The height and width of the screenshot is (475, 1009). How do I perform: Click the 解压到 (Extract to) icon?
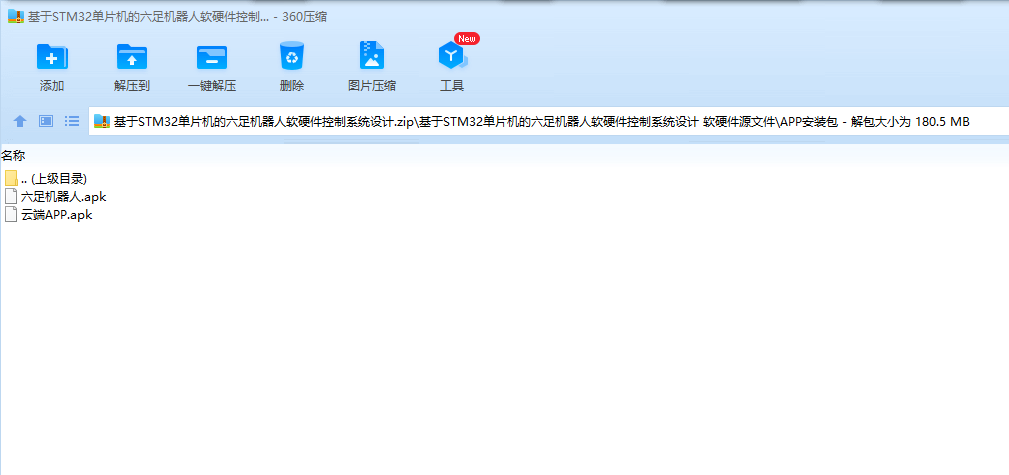132,57
